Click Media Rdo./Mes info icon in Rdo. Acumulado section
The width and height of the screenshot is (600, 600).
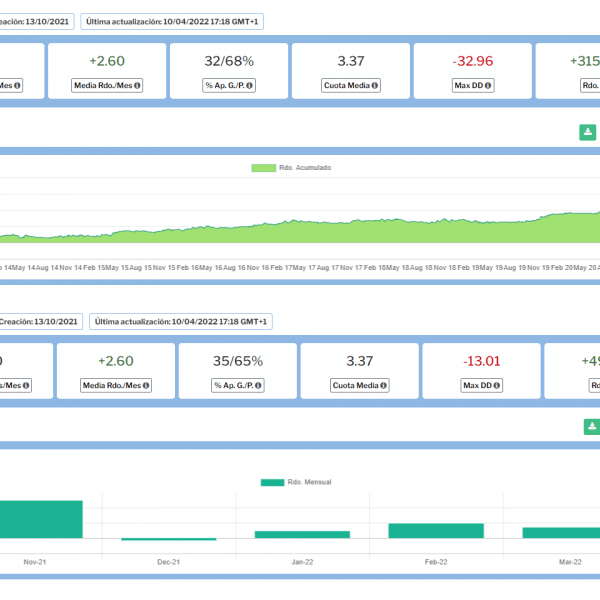point(137,85)
